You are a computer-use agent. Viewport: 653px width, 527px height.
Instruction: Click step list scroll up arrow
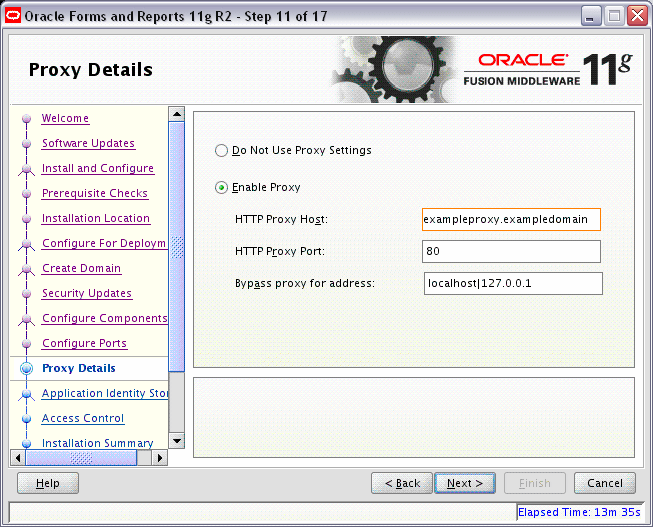tap(177, 114)
